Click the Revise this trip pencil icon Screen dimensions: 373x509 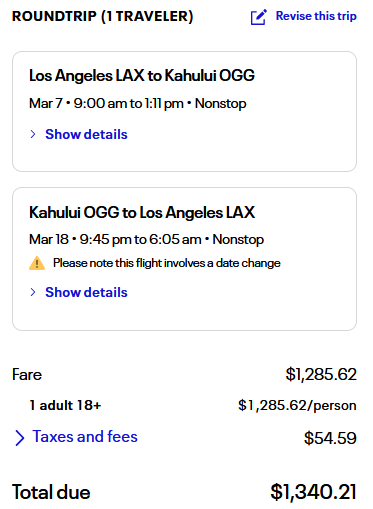coord(259,17)
